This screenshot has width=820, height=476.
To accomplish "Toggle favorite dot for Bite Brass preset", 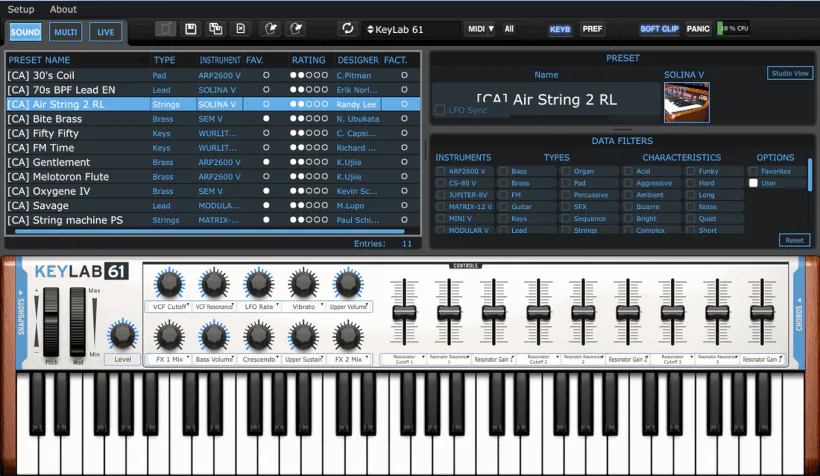I will [x=266, y=119].
